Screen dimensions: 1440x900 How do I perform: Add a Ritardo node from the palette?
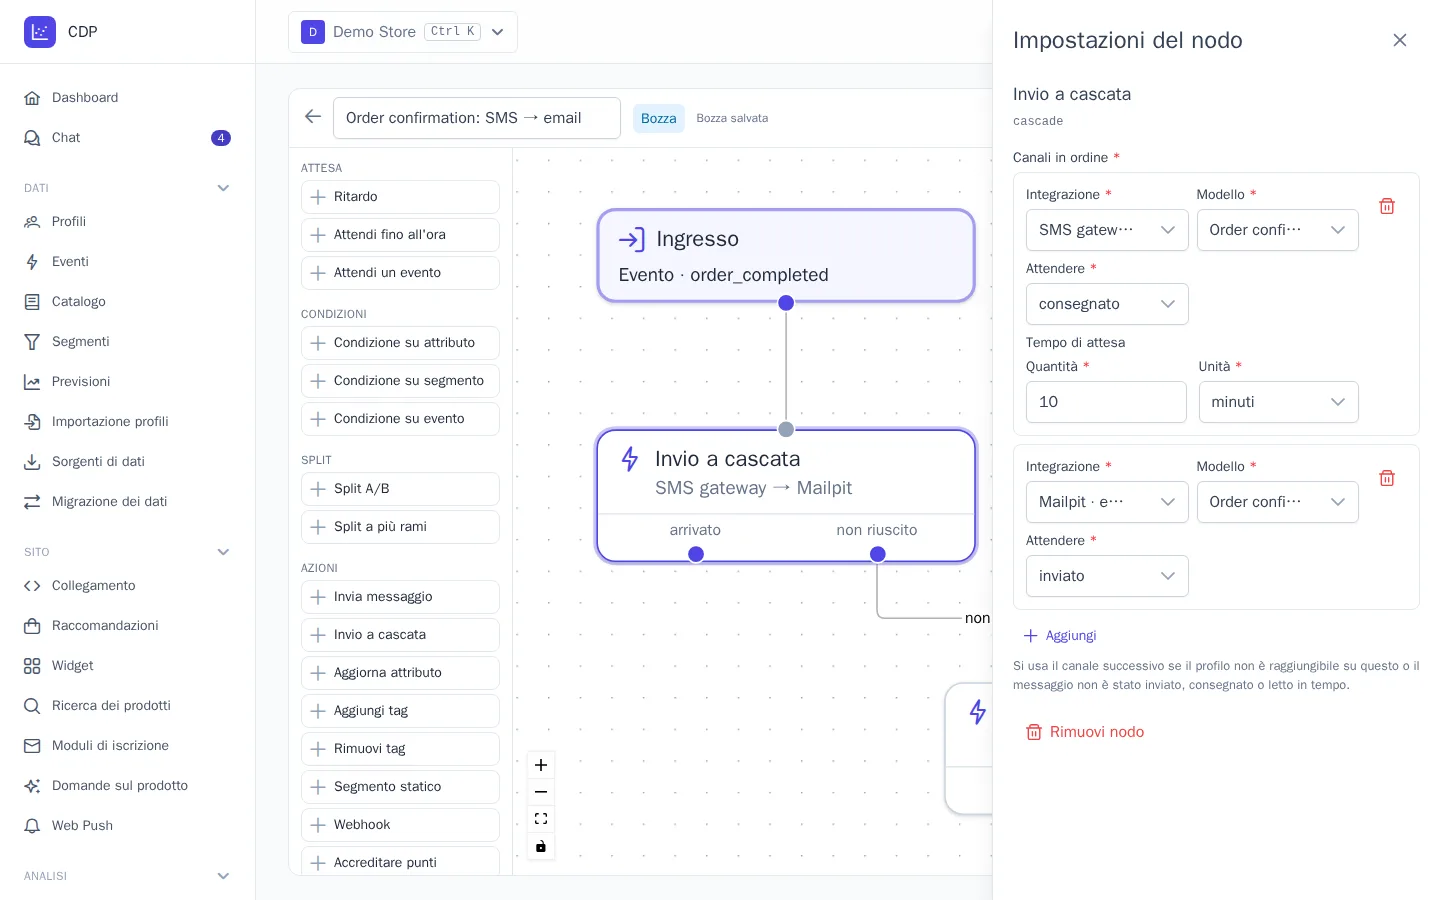click(x=400, y=197)
